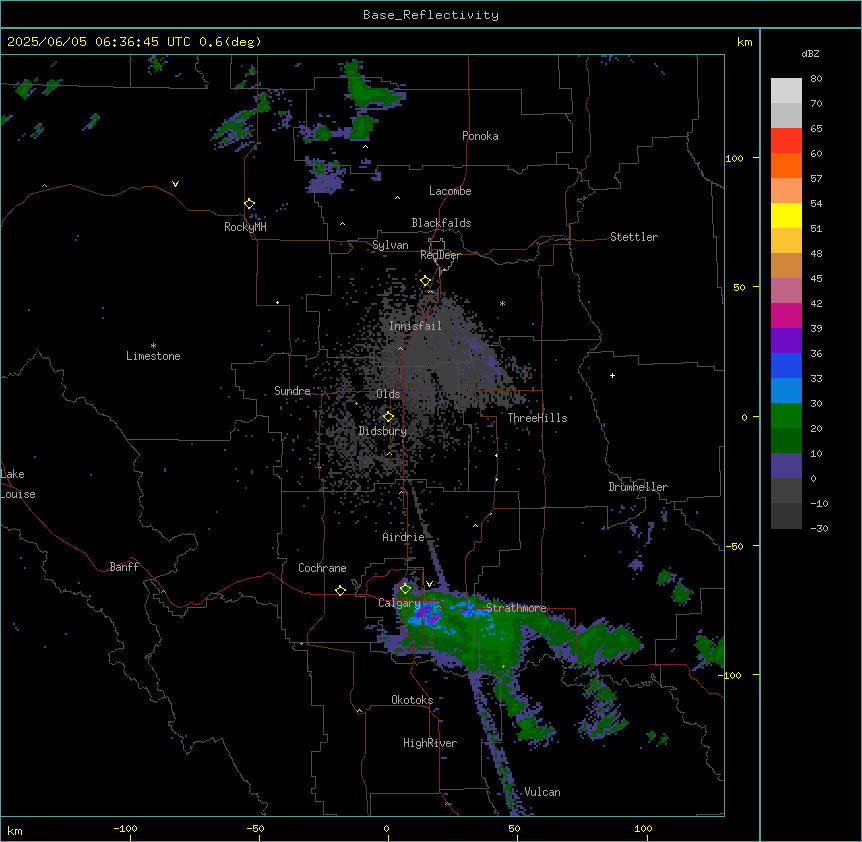862x842 pixels.
Task: Click the RedDeer city label
Action: 440,255
